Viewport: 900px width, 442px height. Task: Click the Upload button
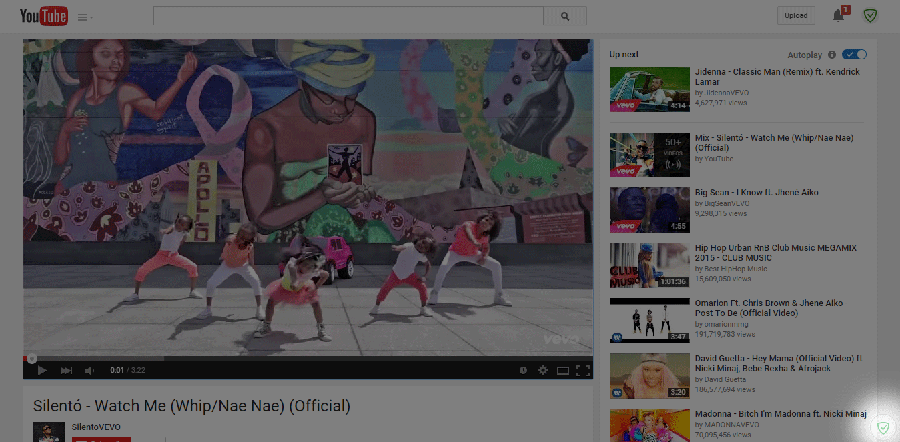796,16
